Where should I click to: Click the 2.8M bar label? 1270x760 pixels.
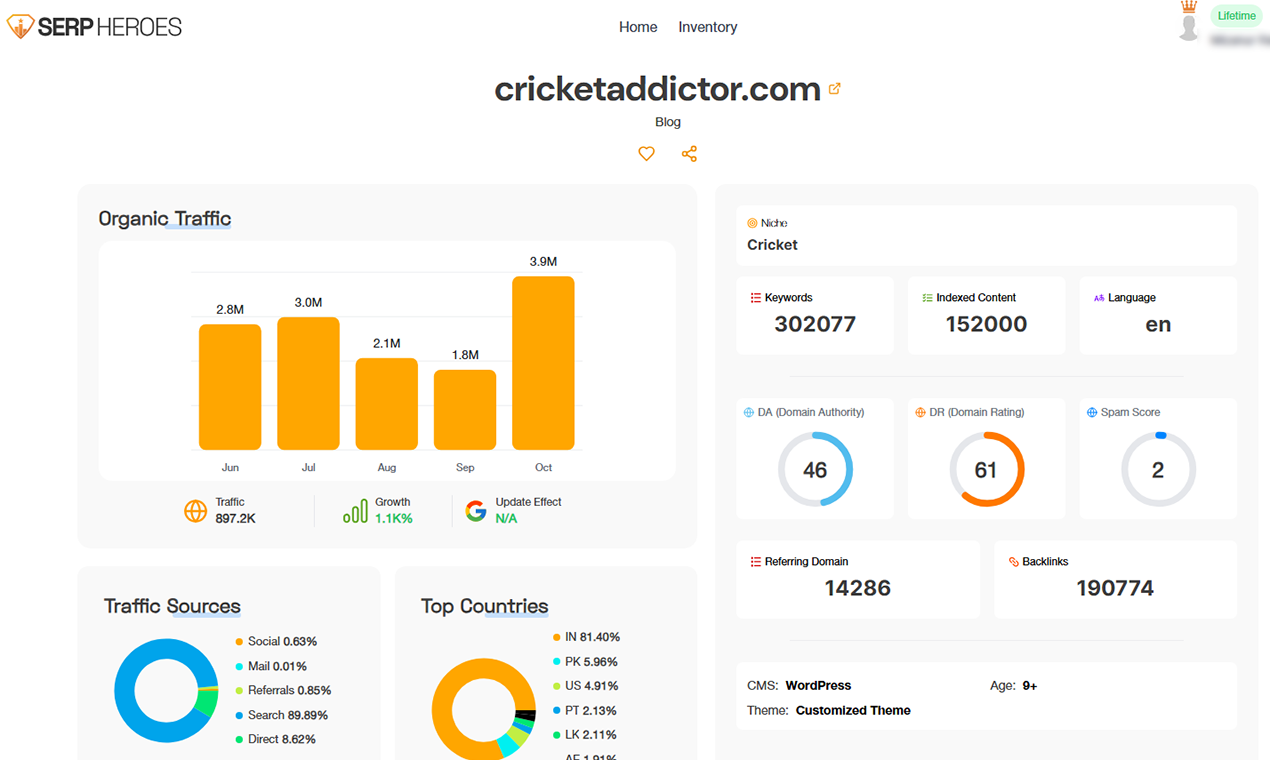click(230, 310)
